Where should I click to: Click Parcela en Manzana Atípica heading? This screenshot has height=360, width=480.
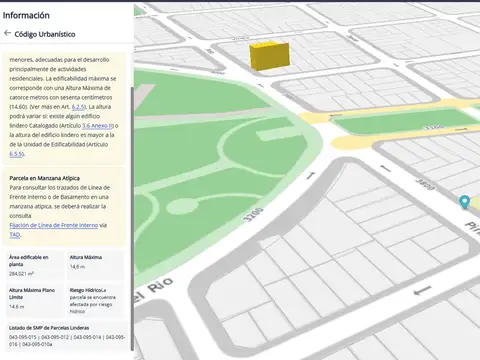pyautogui.click(x=44, y=178)
